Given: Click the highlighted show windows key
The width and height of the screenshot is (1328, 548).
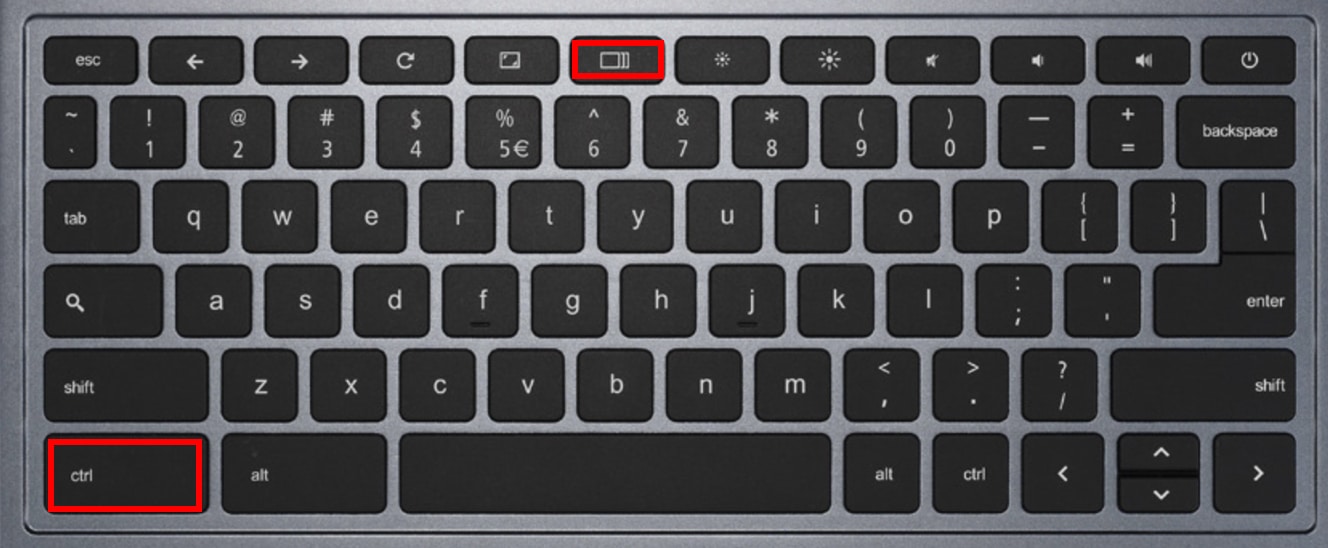Looking at the screenshot, I should tap(616, 60).
